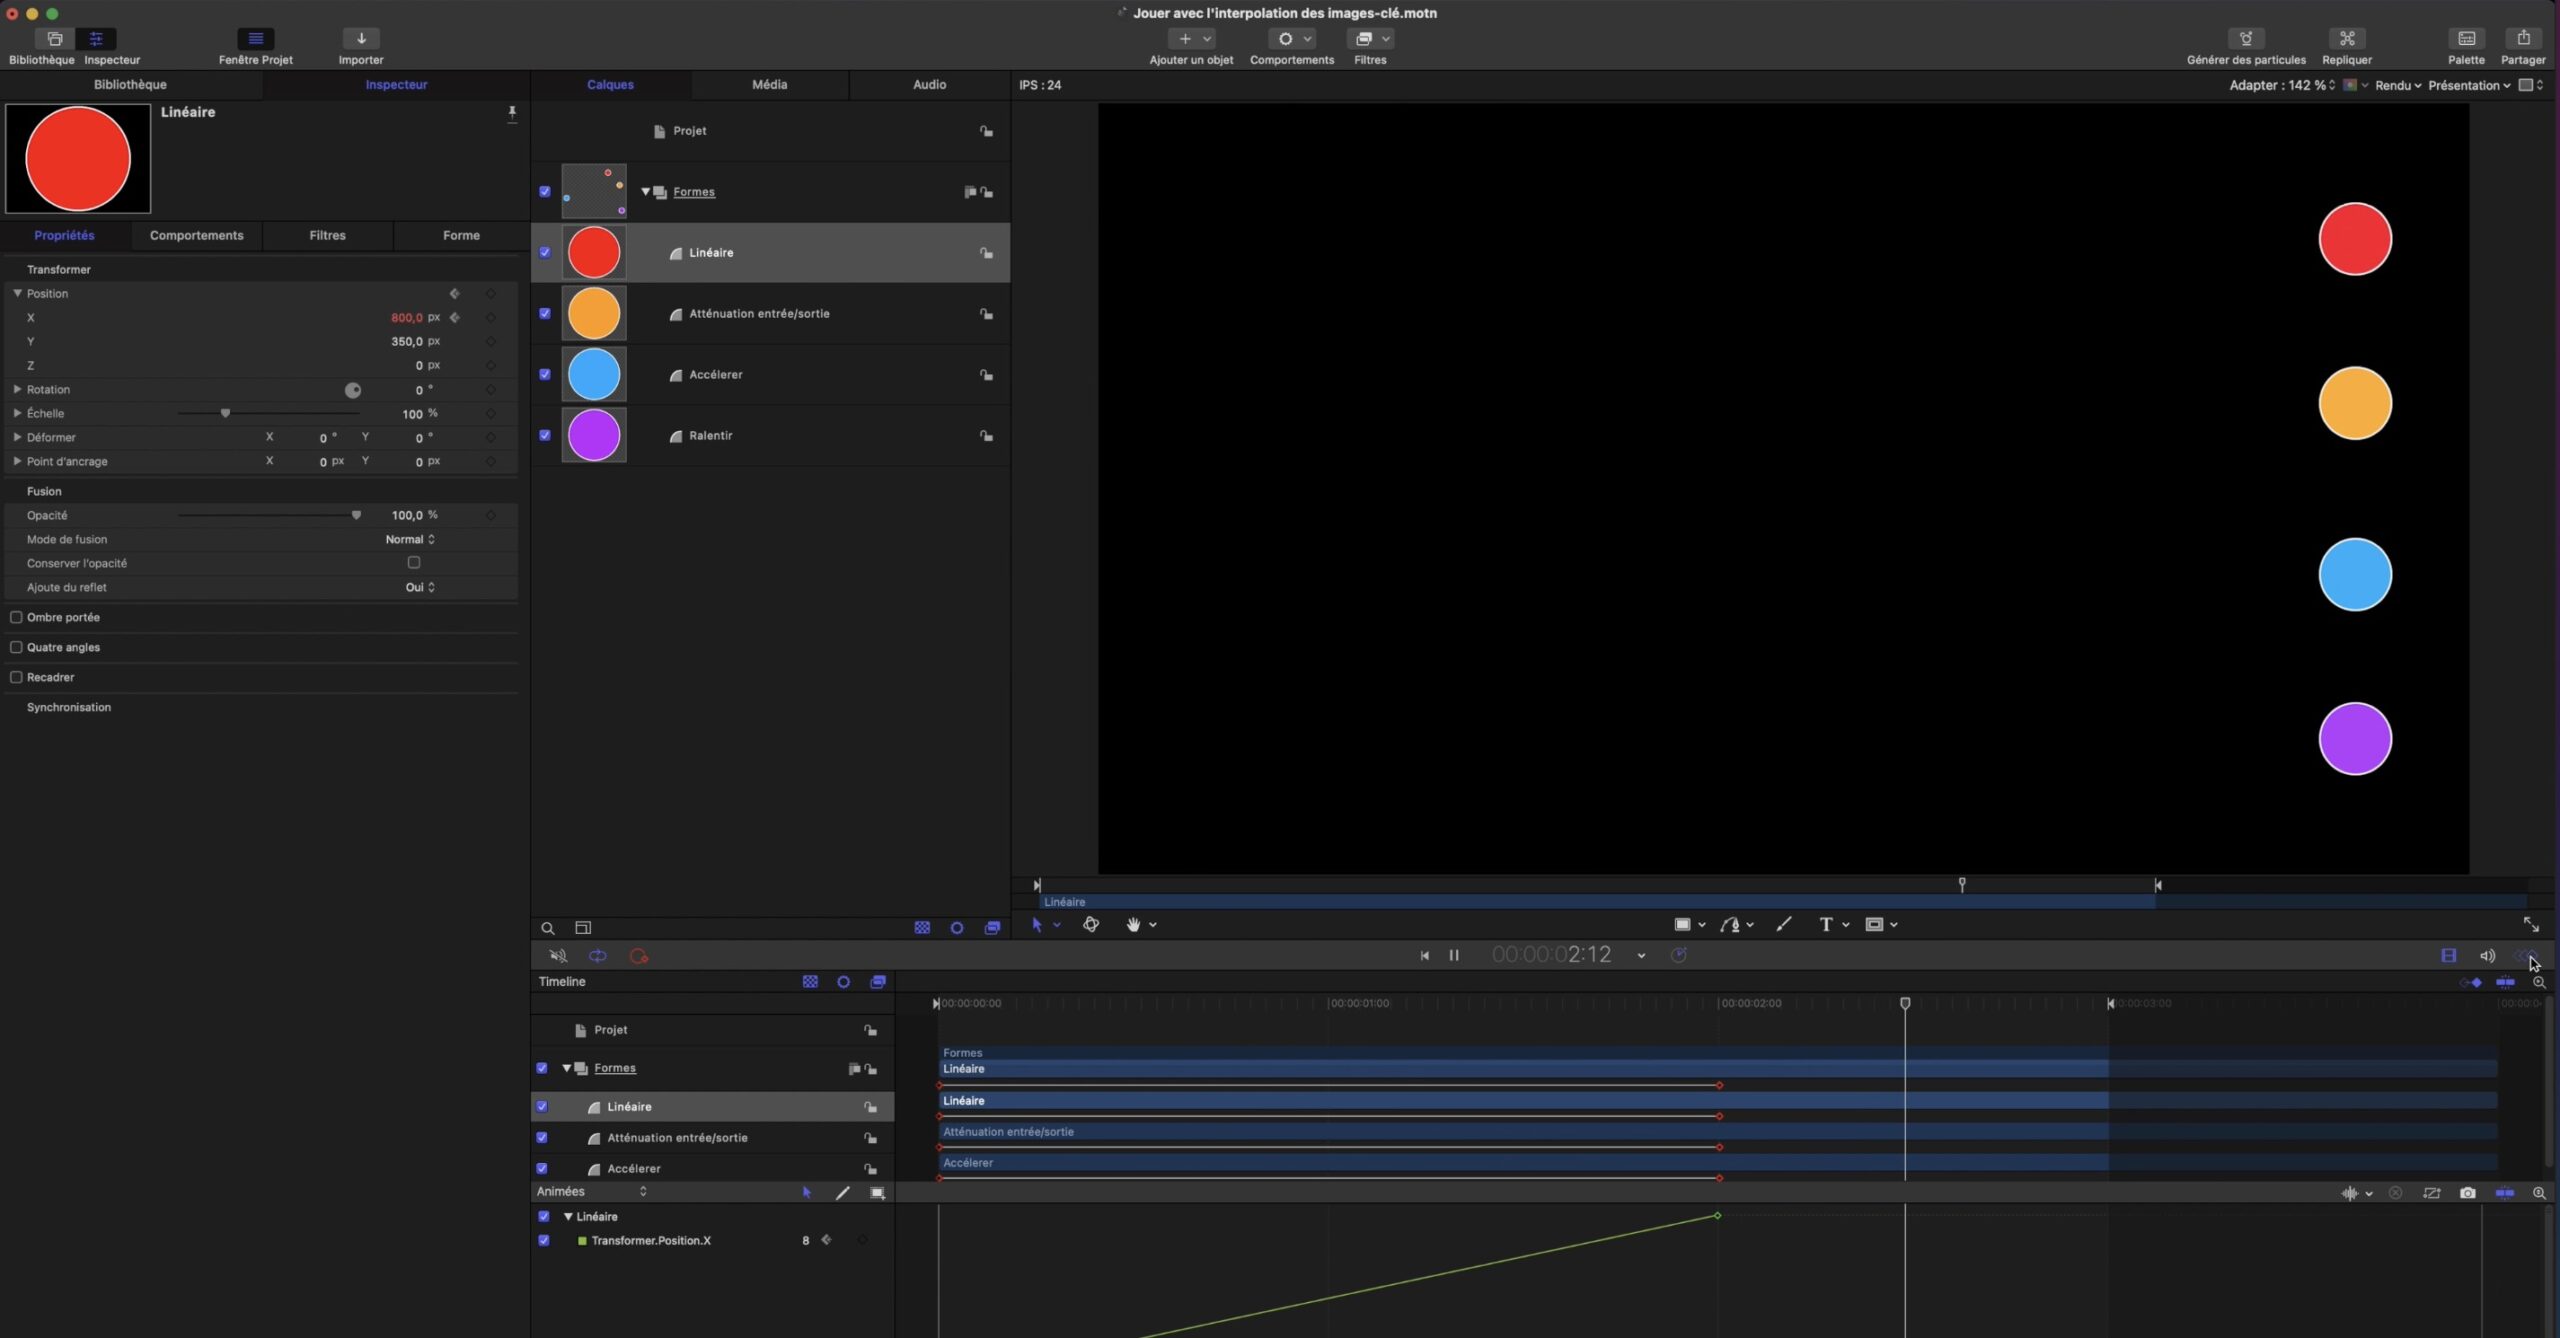Toggle the audio mute speaker icon
Image resolution: width=2560 pixels, height=1338 pixels.
tap(559, 957)
